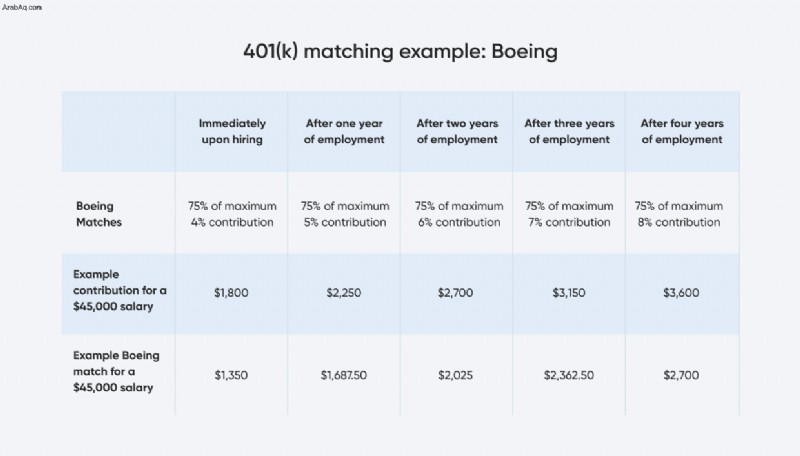Image resolution: width=800 pixels, height=456 pixels.
Task: Click the '75% of maximum 4% contribution' cell
Action: click(x=232, y=214)
